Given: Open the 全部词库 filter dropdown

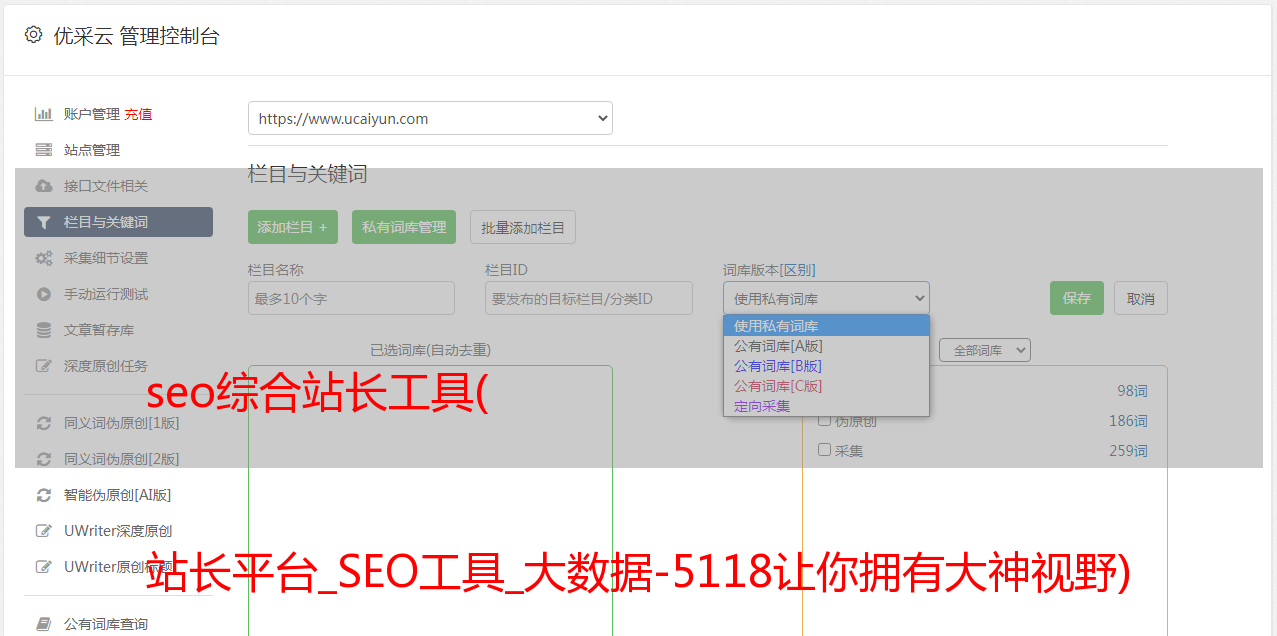Looking at the screenshot, I should [x=985, y=350].
